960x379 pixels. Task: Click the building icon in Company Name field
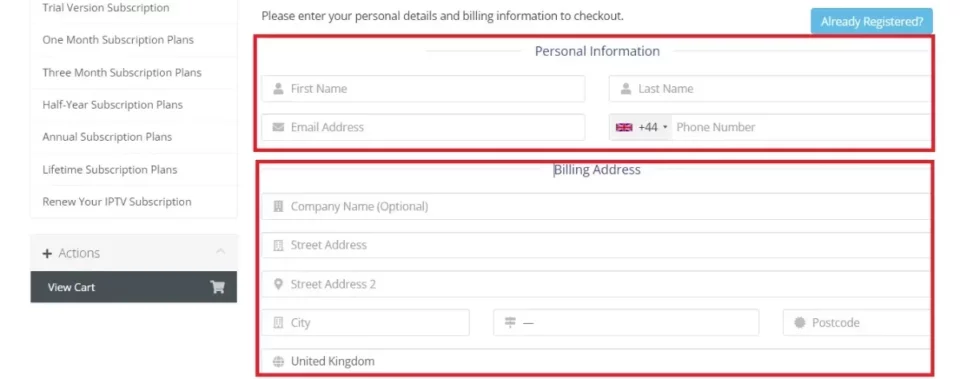click(x=278, y=206)
